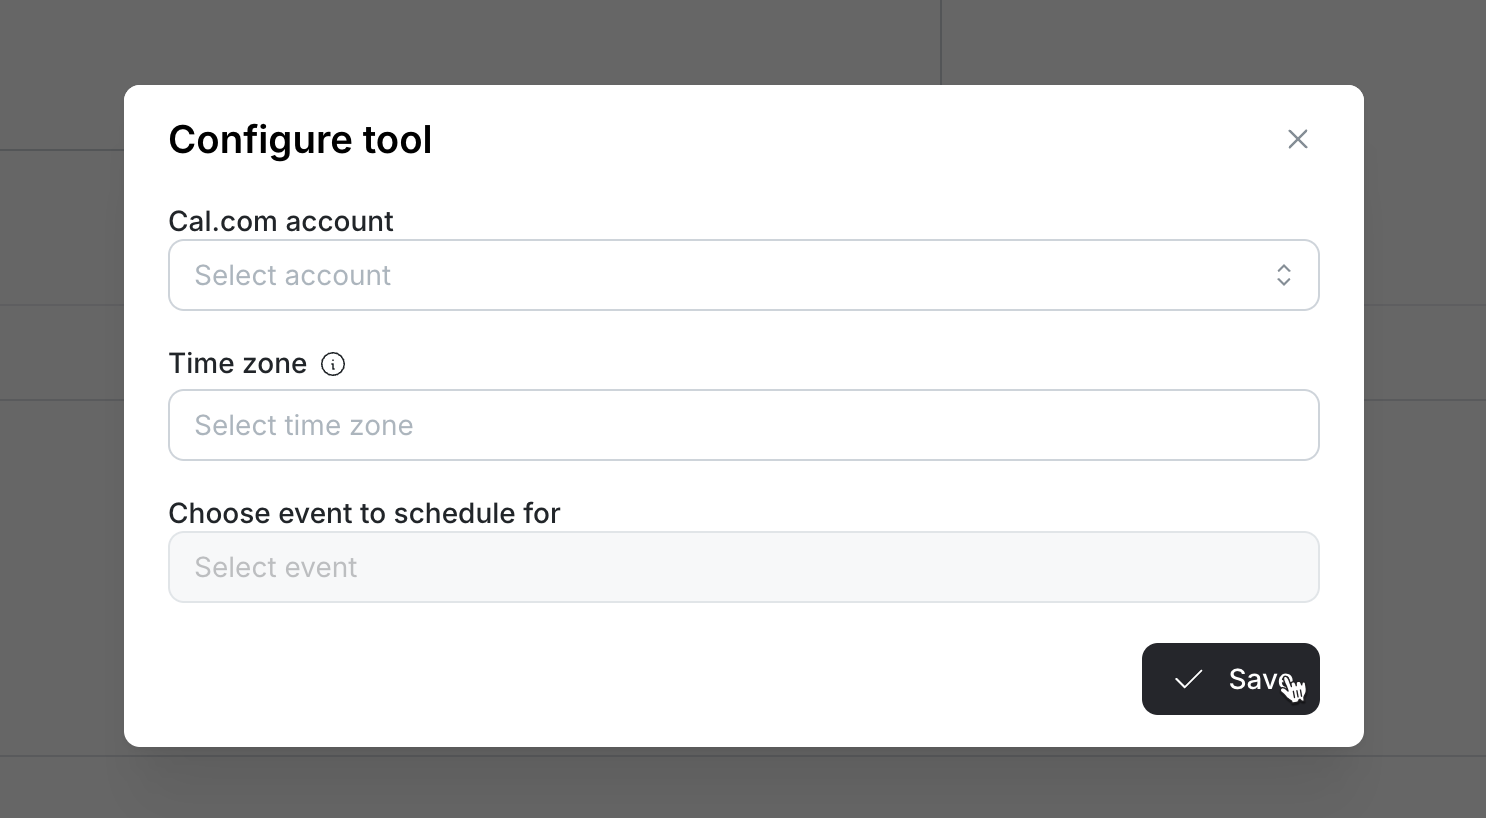The image size is (1486, 818).
Task: Save the tool configuration
Action: (x=1231, y=679)
